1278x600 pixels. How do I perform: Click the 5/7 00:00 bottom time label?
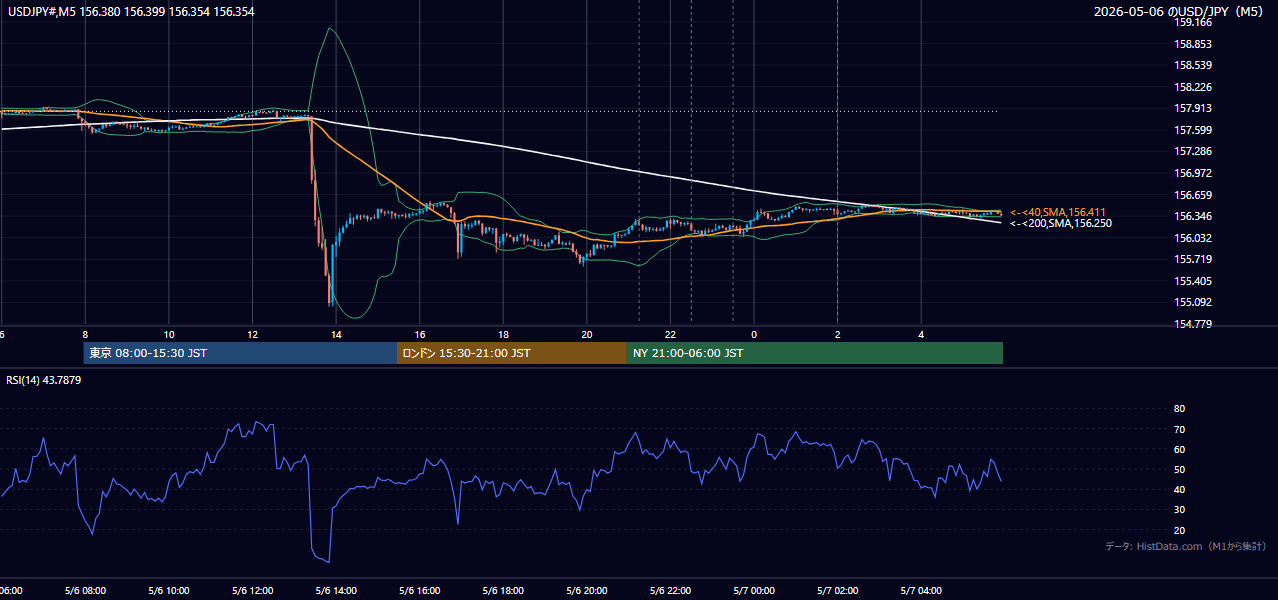click(x=754, y=591)
